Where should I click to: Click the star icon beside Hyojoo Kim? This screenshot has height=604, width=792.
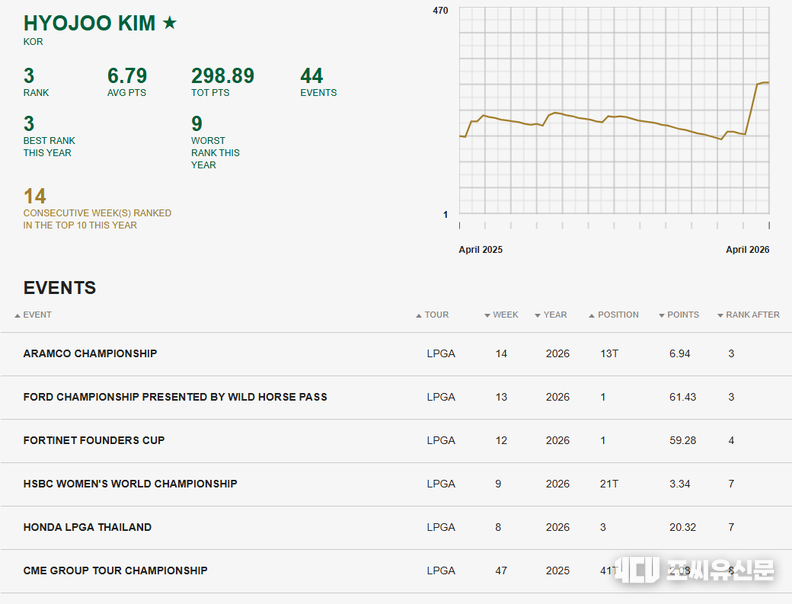tap(170, 23)
